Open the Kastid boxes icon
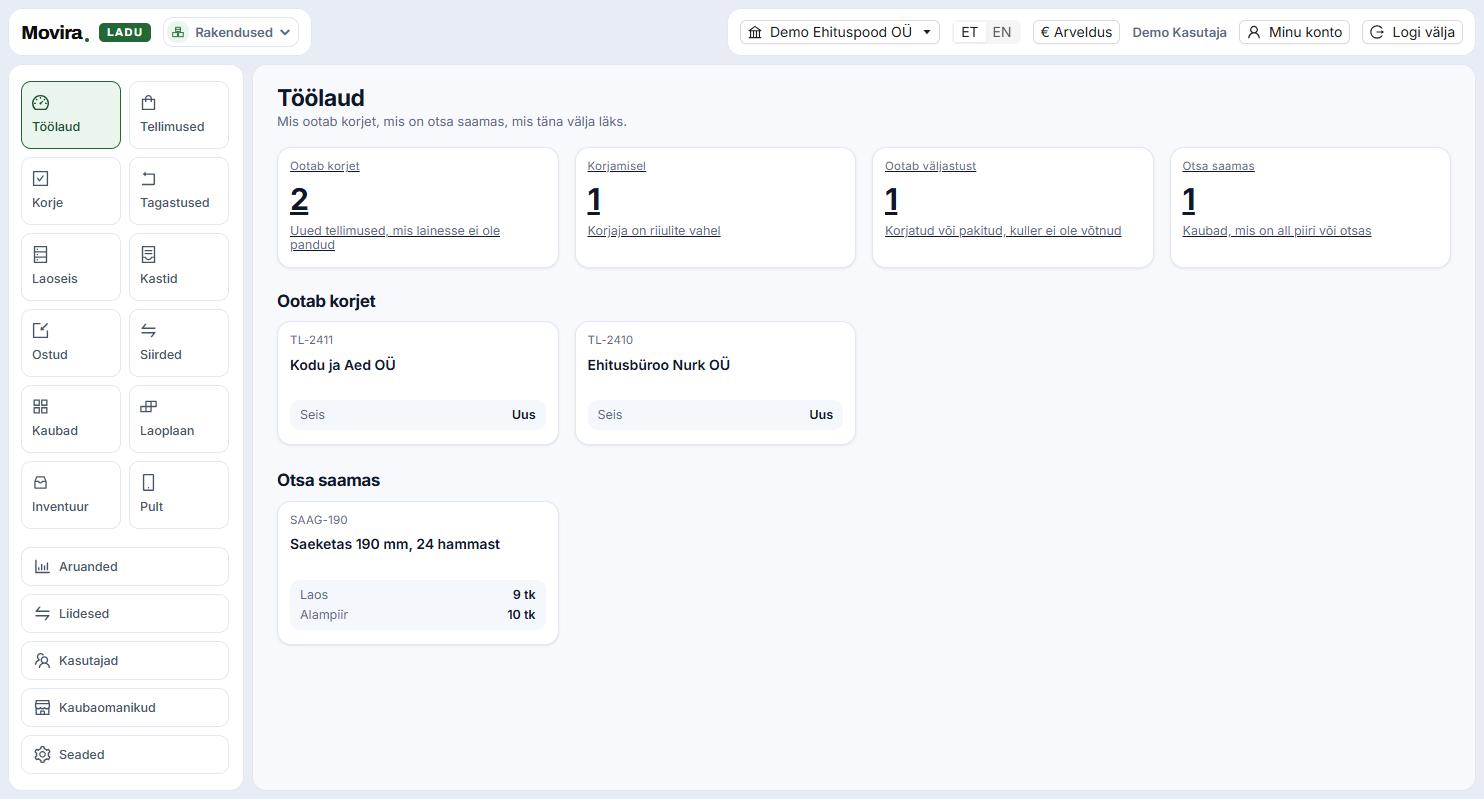Screen dimensions: 1484x799 point(149,255)
